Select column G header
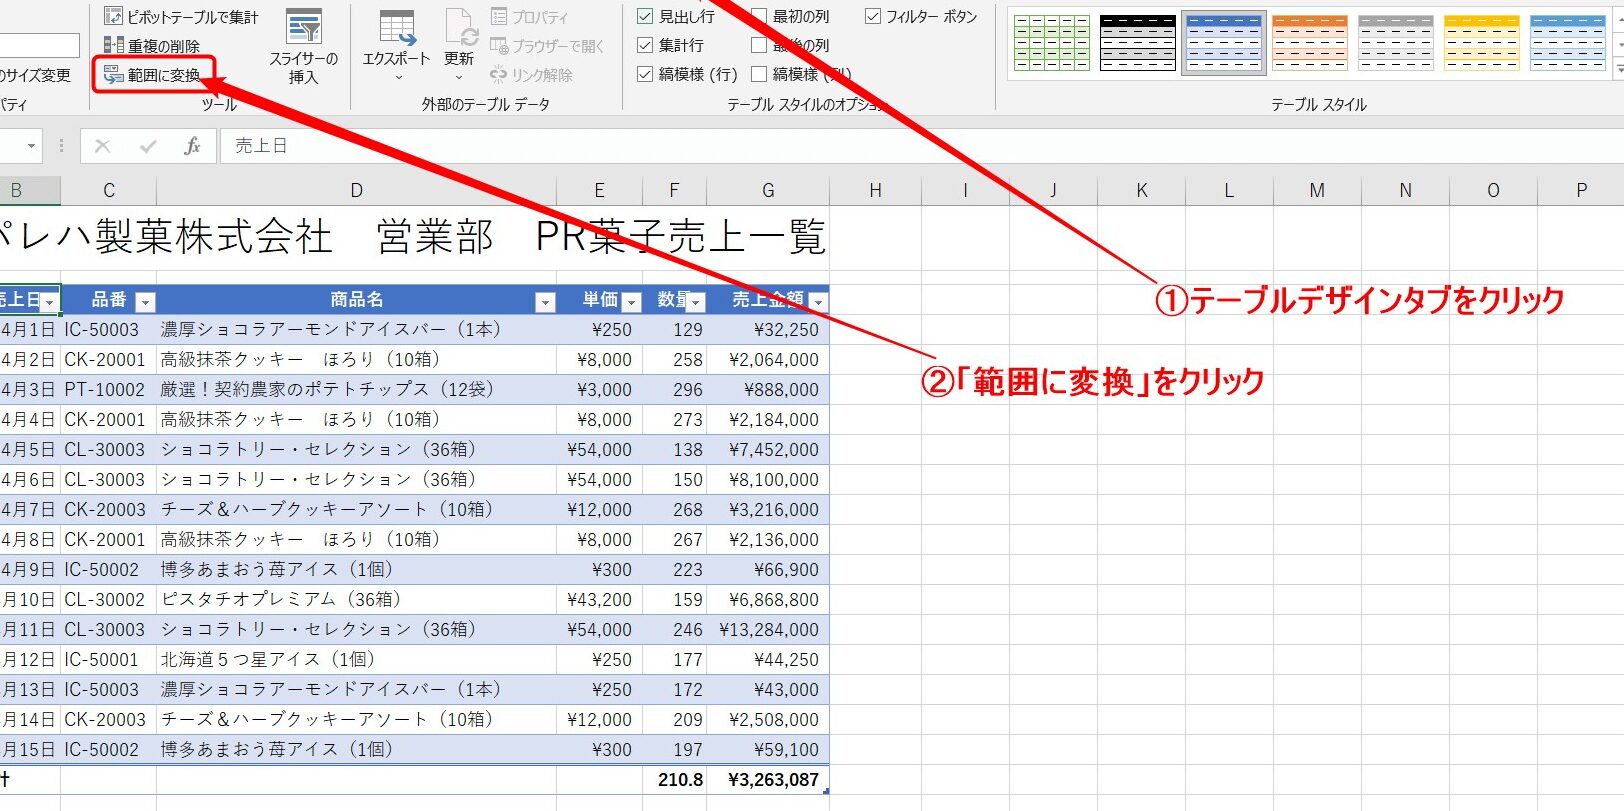Screen dimensions: 1624x811 coord(768,190)
